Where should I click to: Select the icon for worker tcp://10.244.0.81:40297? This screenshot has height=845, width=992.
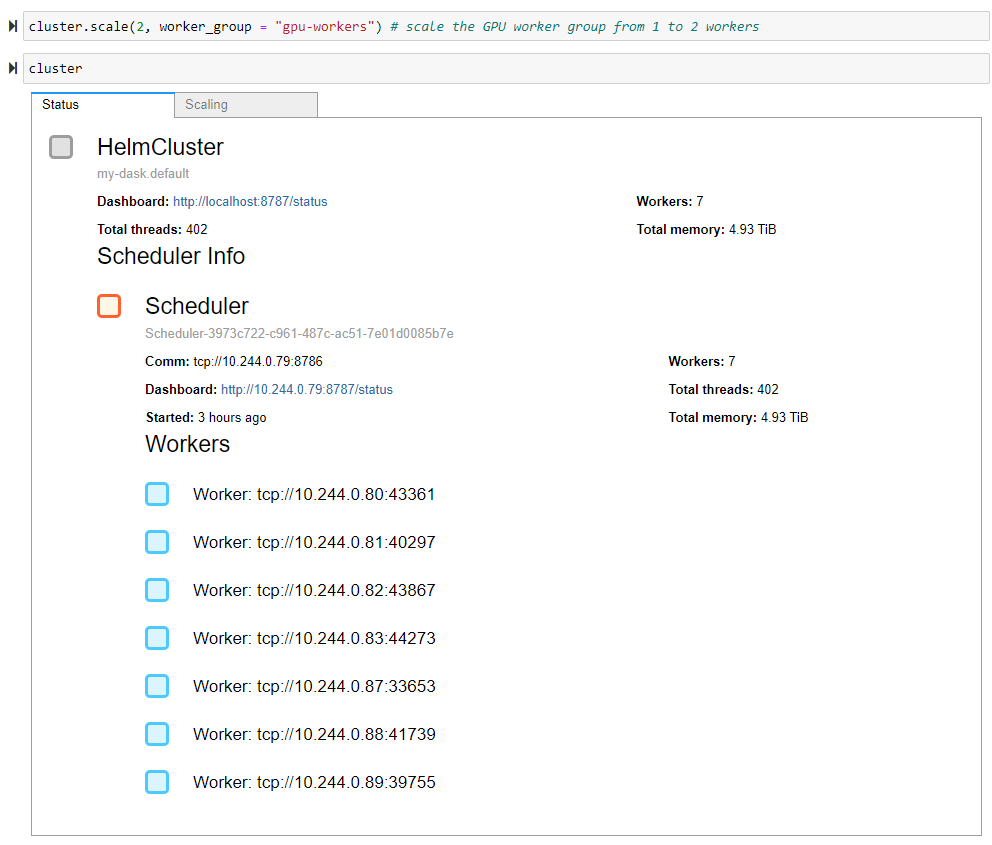point(157,541)
